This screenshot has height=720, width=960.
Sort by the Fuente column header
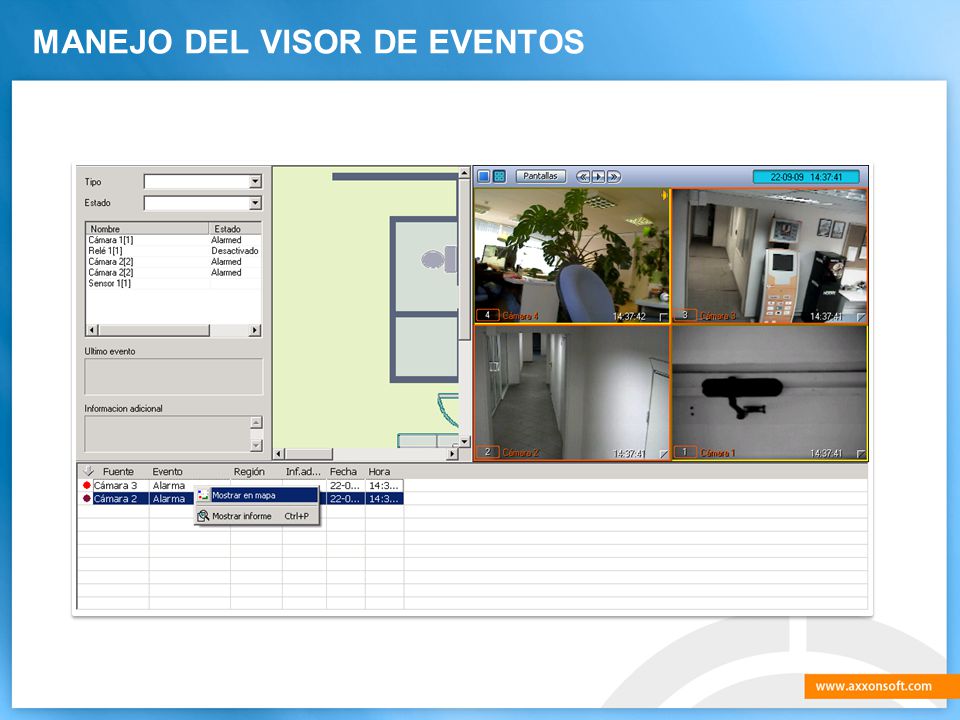point(118,471)
